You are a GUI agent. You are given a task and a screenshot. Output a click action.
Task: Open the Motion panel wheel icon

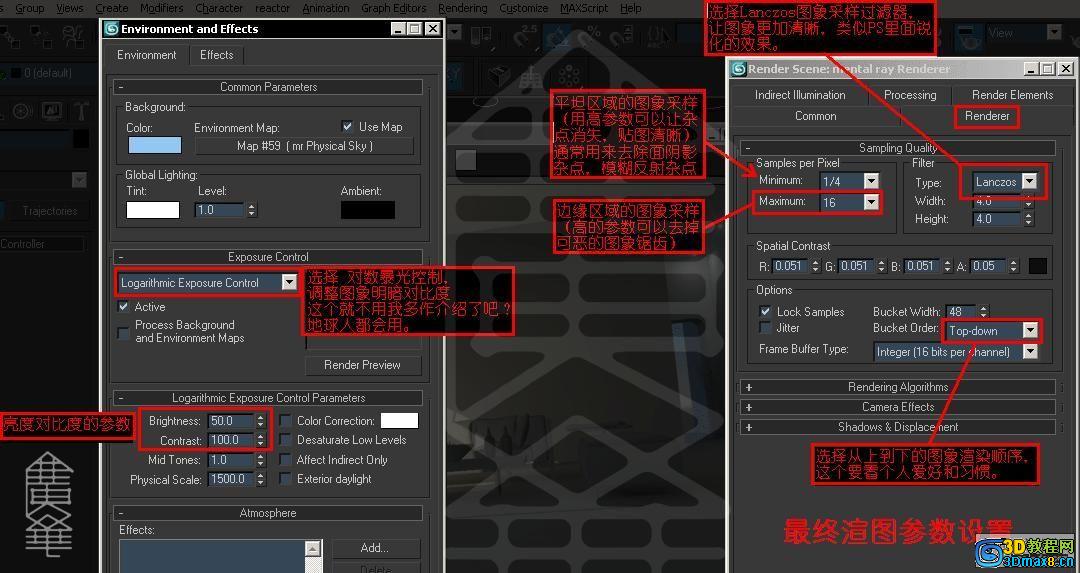pyautogui.click(x=22, y=111)
